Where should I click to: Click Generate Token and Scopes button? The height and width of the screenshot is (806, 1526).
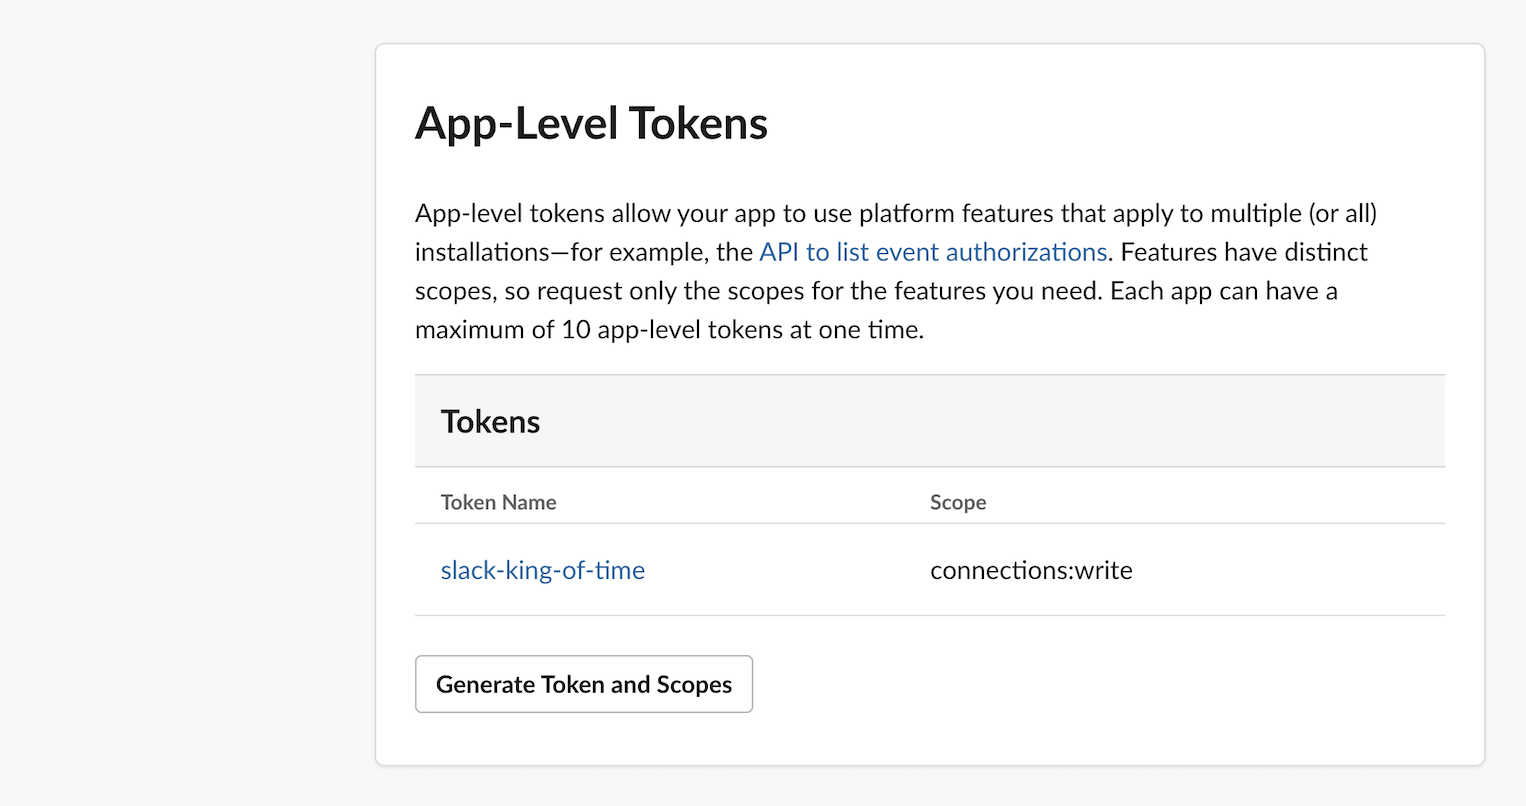pos(583,684)
